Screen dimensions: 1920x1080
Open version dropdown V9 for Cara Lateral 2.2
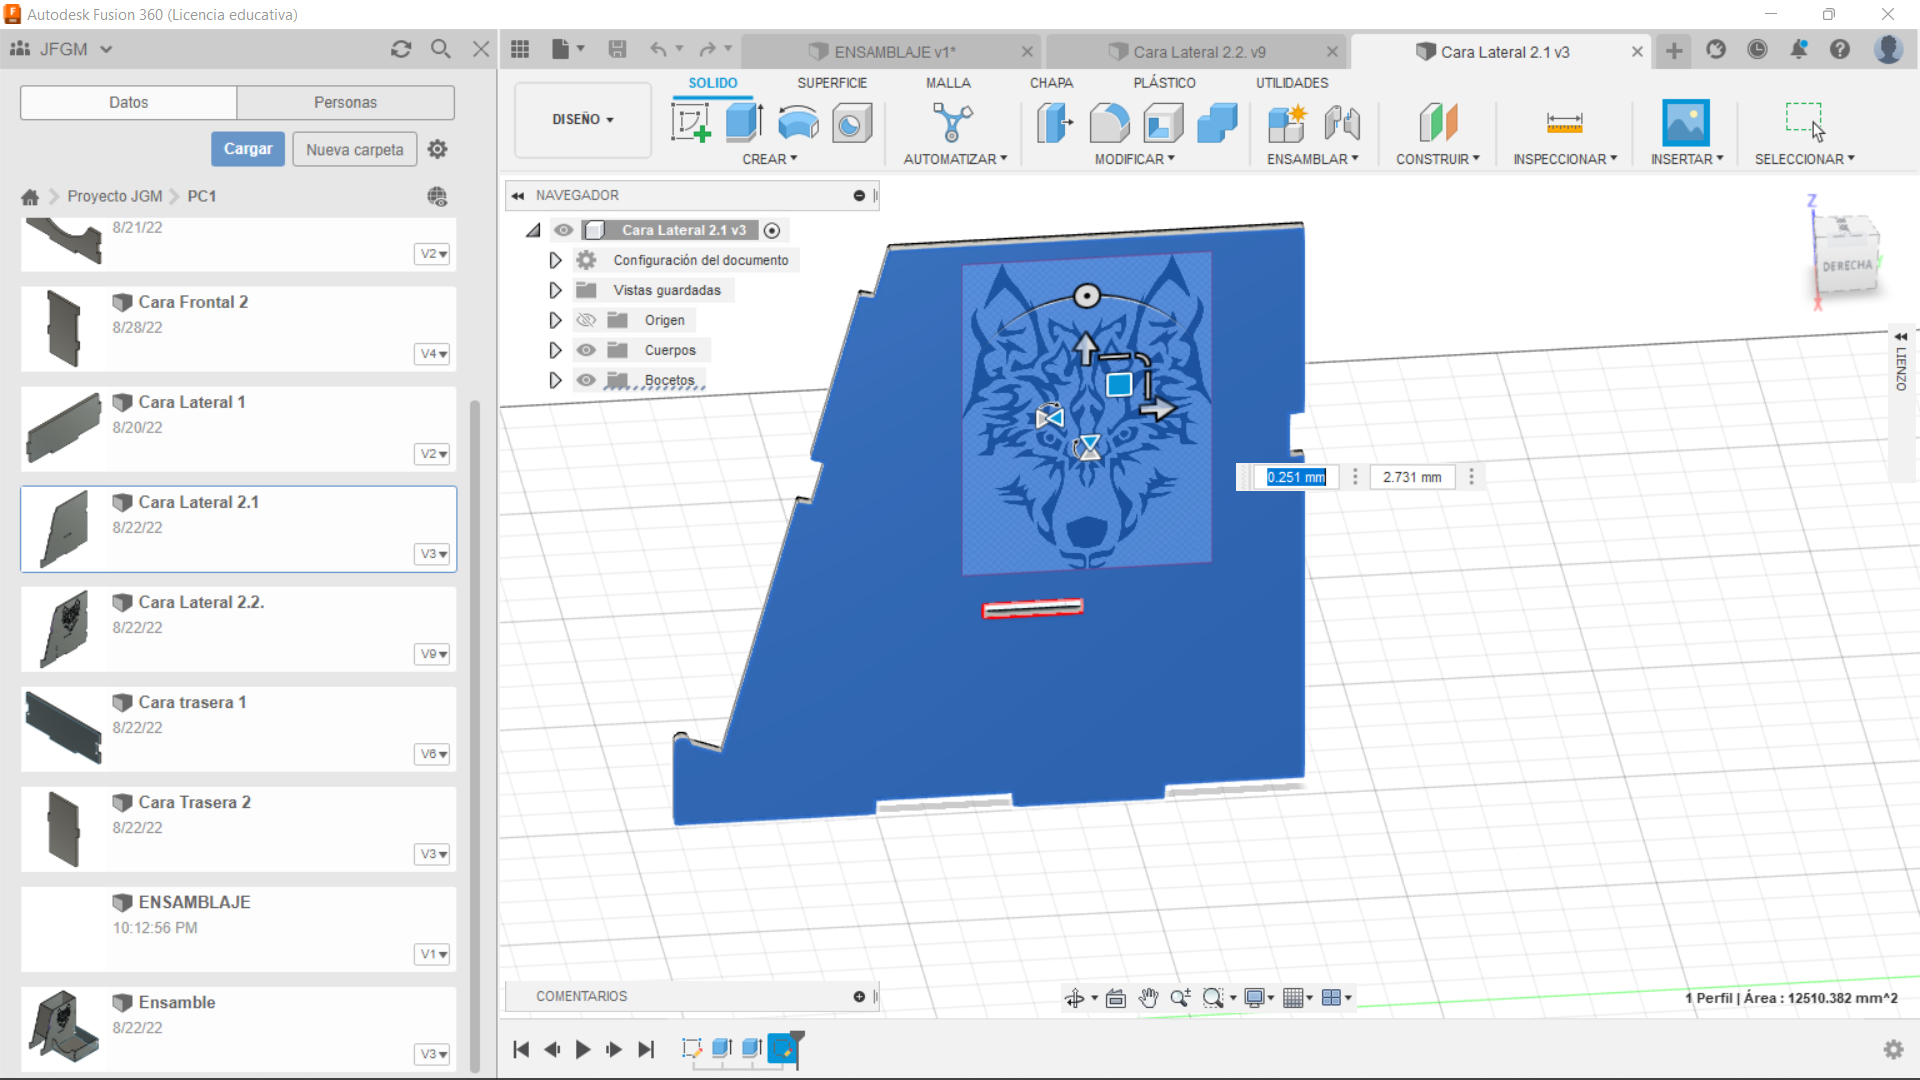[433, 654]
